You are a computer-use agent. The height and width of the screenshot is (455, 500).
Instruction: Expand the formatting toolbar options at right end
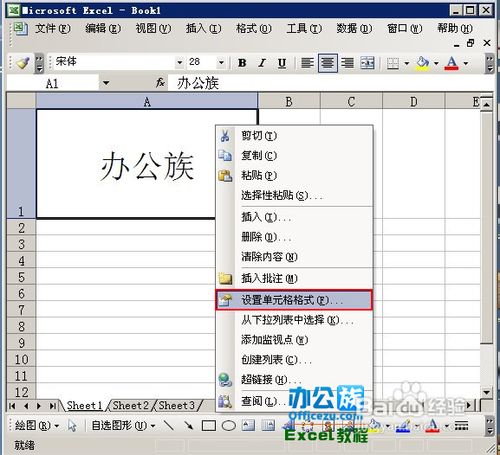489,63
